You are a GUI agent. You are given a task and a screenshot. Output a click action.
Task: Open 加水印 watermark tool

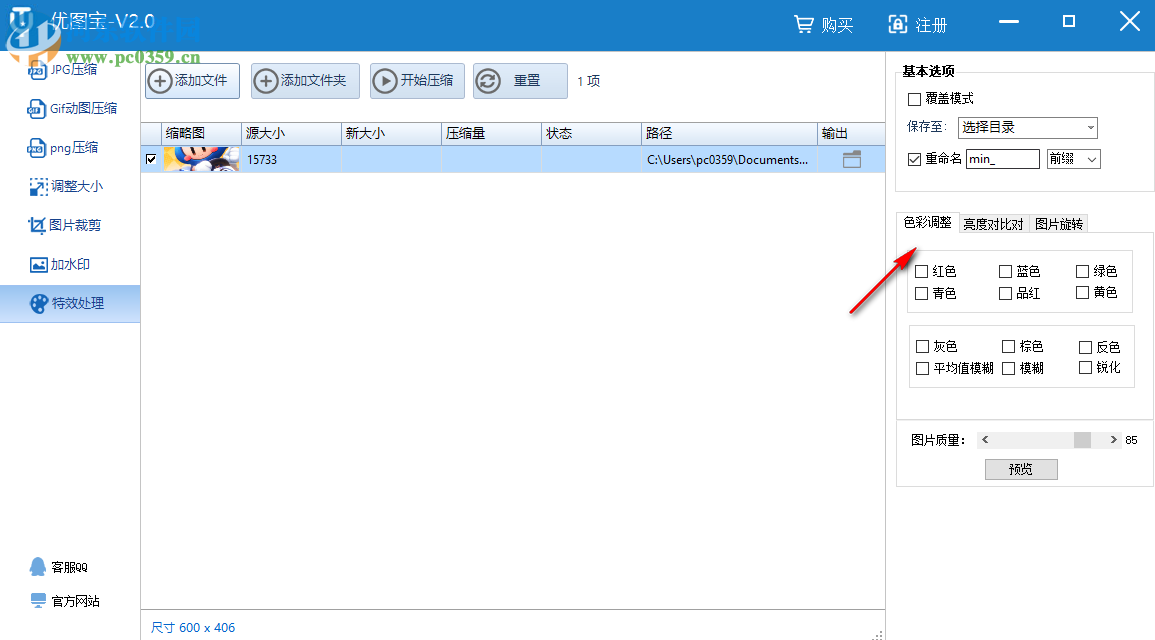[60, 264]
